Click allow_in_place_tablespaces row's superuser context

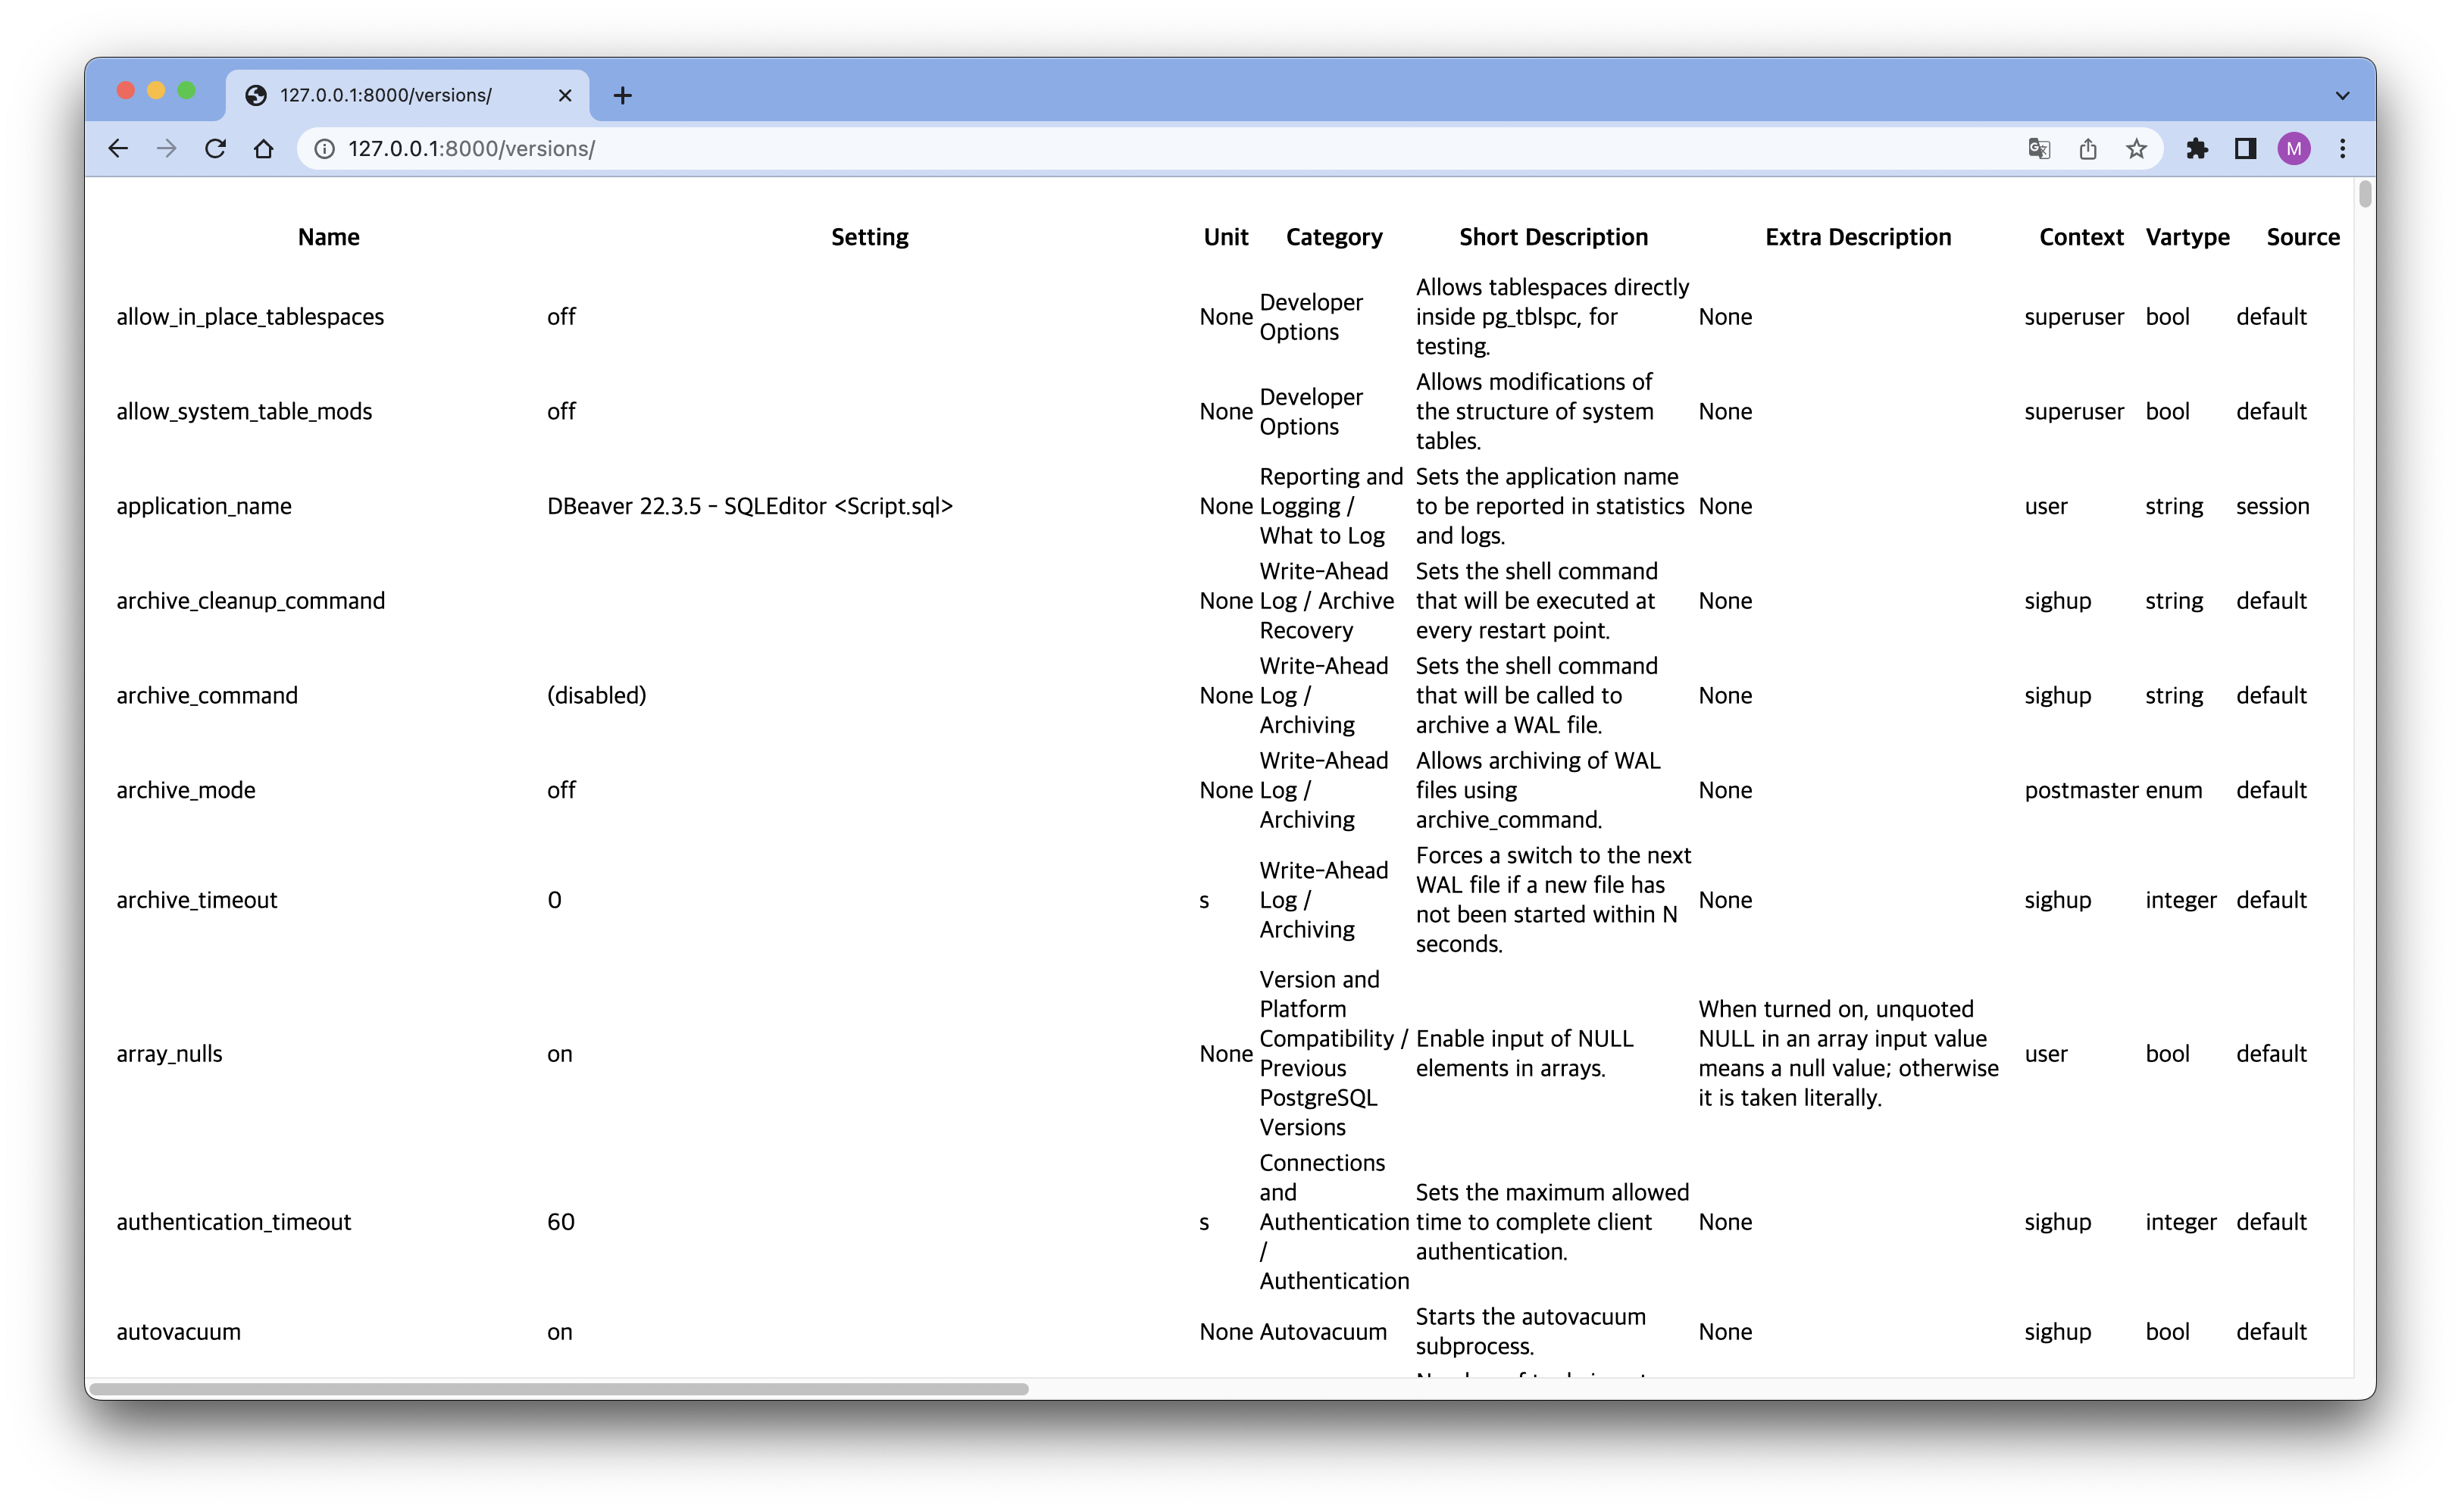pyautogui.click(x=2074, y=317)
